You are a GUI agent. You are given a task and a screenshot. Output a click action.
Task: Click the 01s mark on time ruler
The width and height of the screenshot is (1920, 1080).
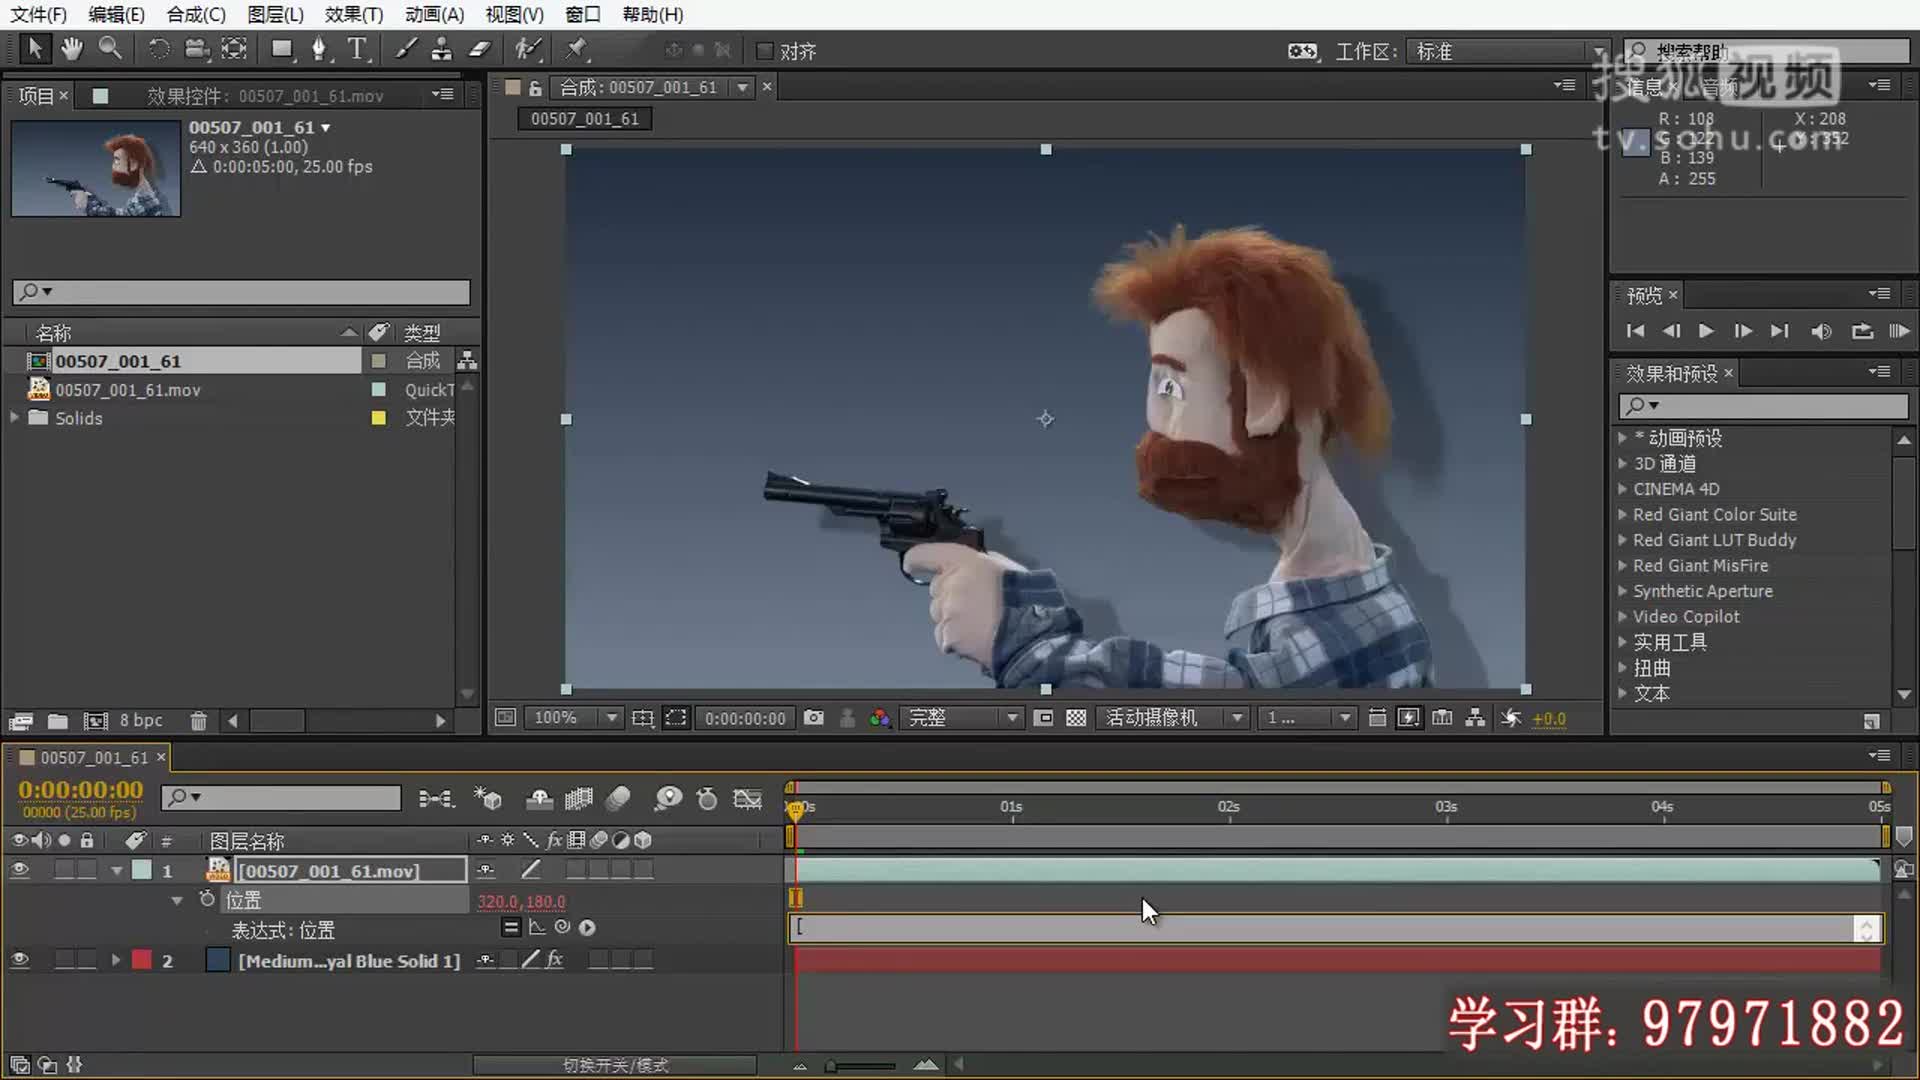coord(1011,806)
